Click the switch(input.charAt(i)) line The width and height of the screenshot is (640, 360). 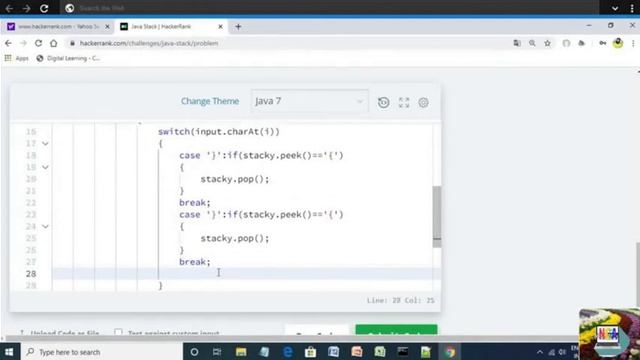[219, 132]
